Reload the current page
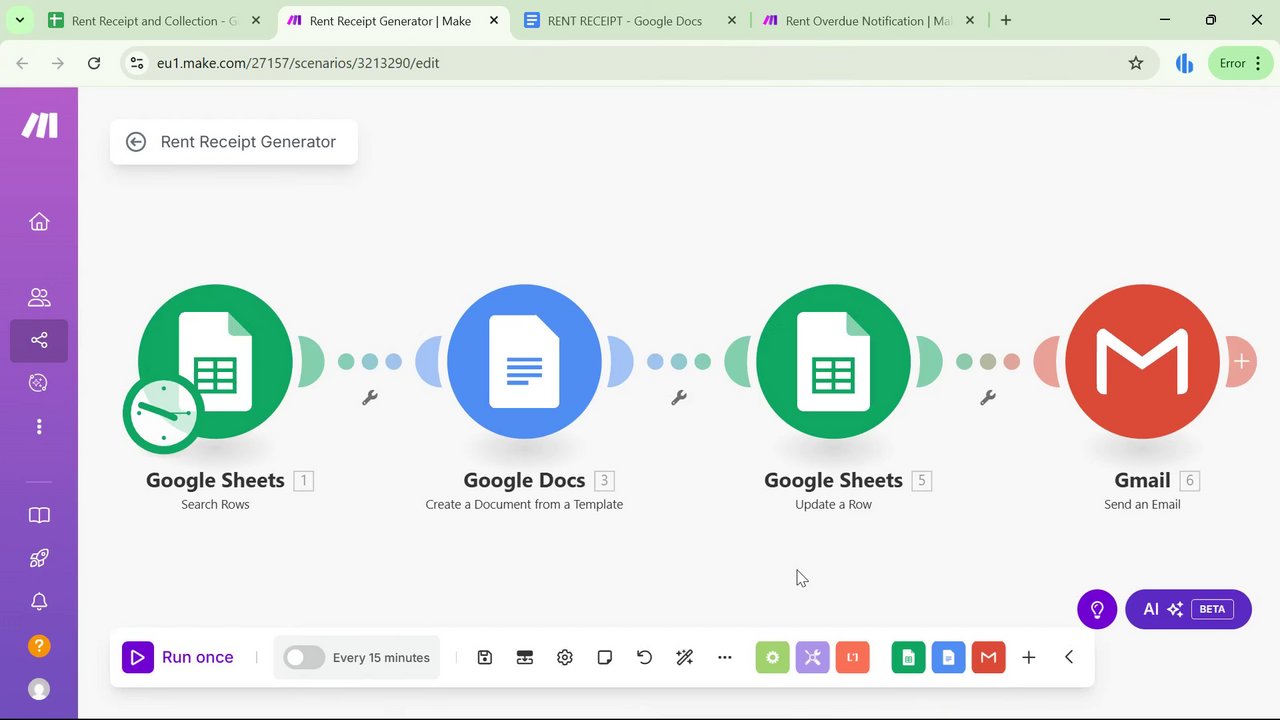1280x720 pixels. point(94,63)
